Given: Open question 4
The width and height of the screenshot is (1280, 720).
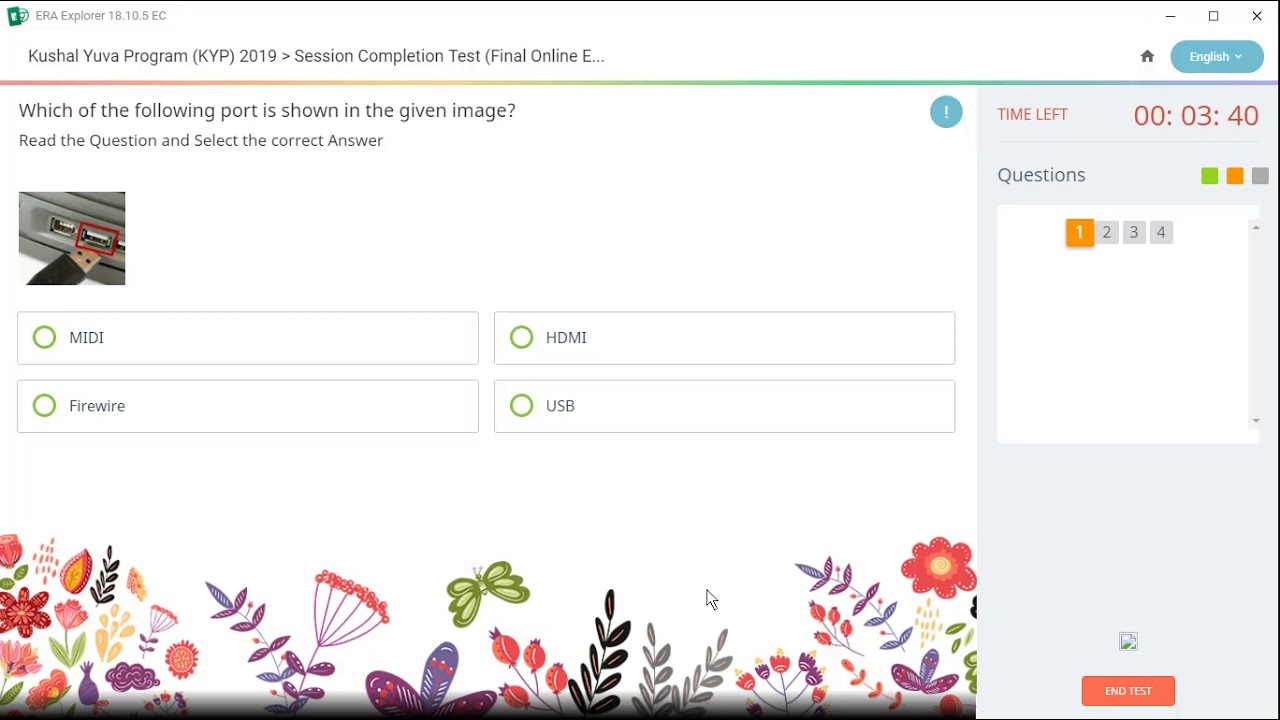Looking at the screenshot, I should 1161,232.
